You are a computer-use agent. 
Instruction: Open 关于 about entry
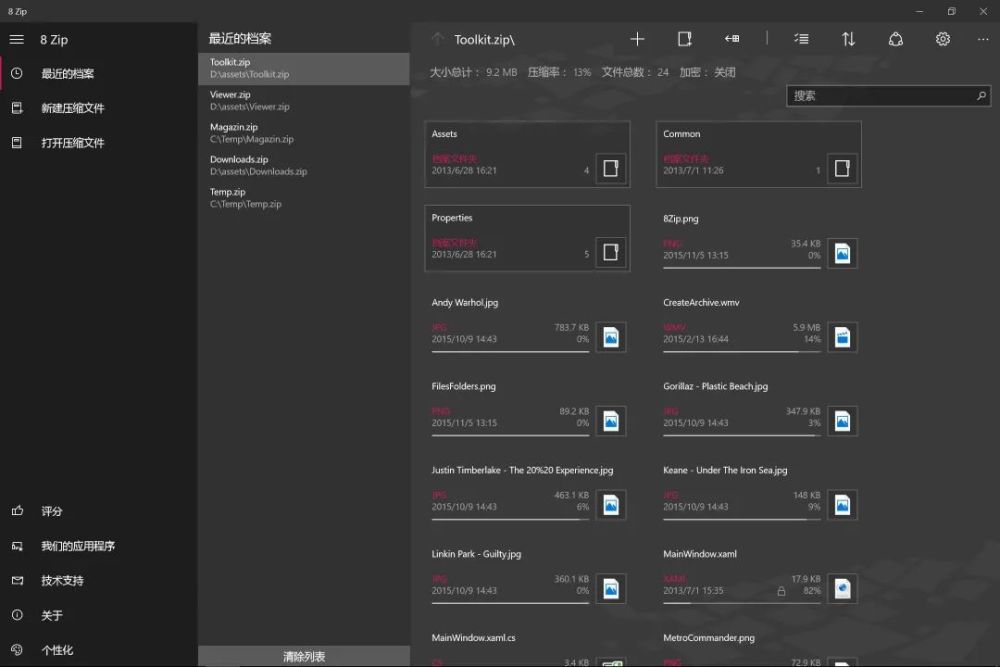99,615
